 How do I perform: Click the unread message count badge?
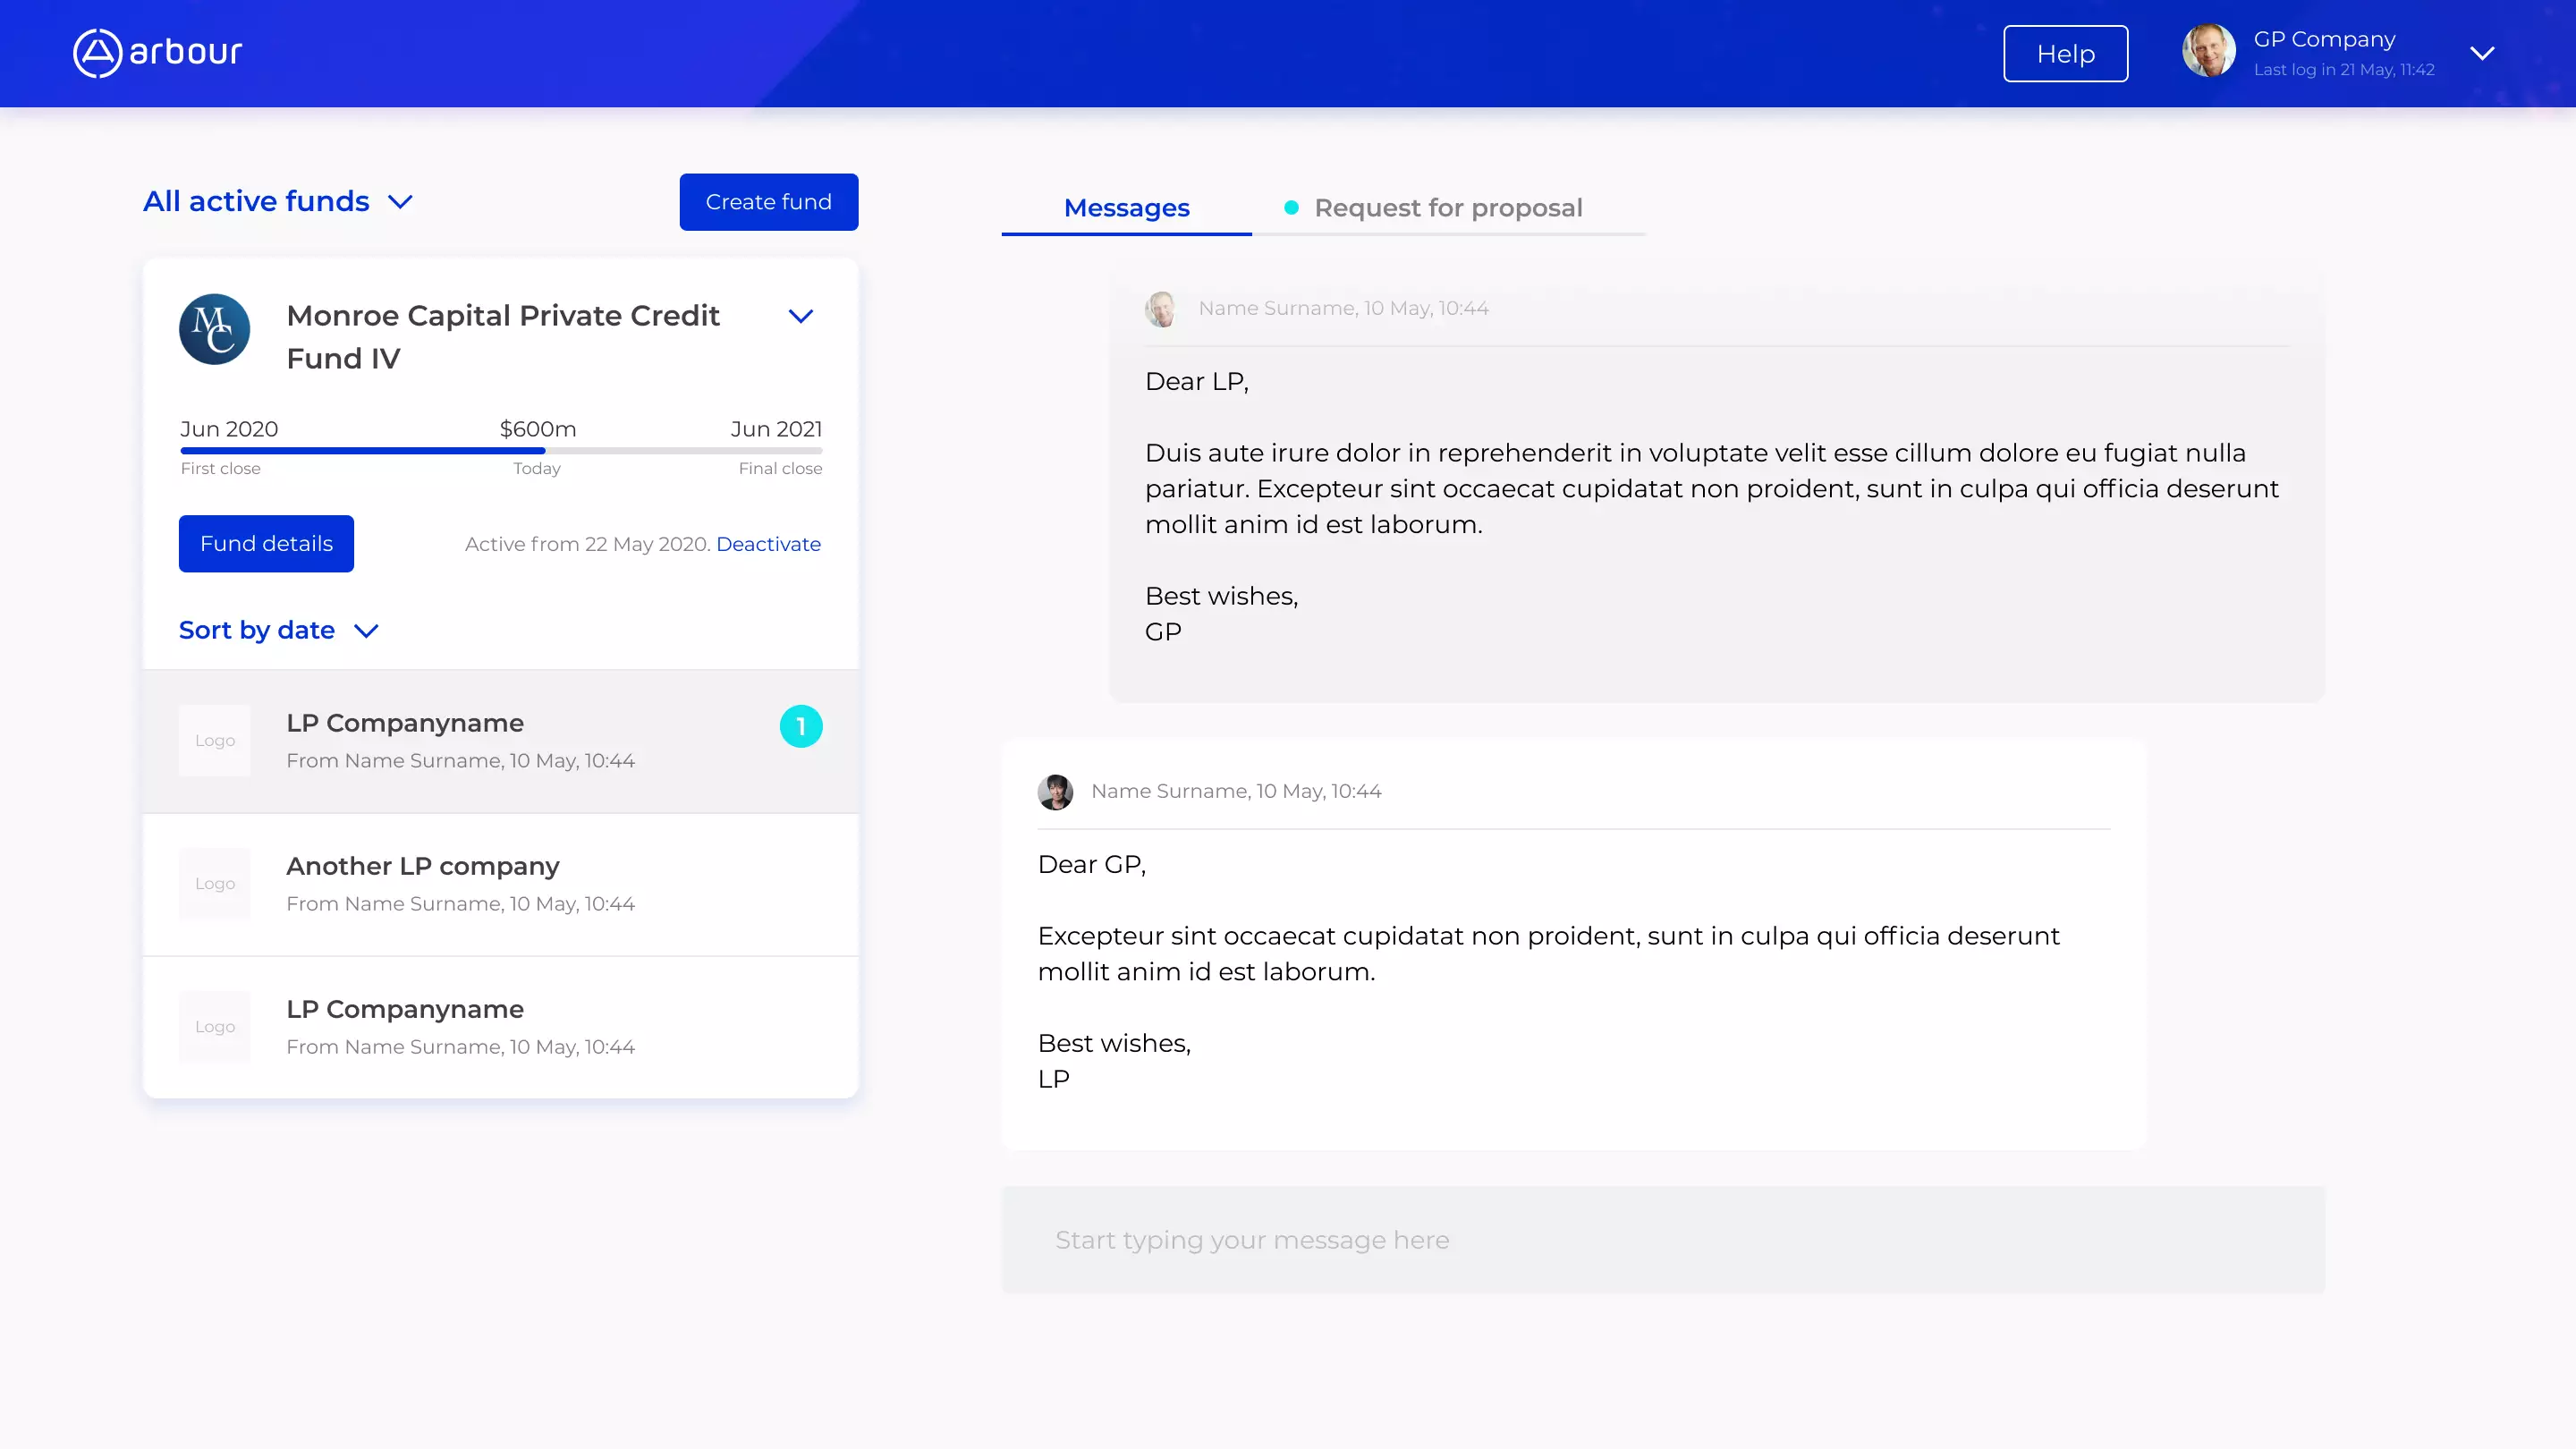coord(801,726)
